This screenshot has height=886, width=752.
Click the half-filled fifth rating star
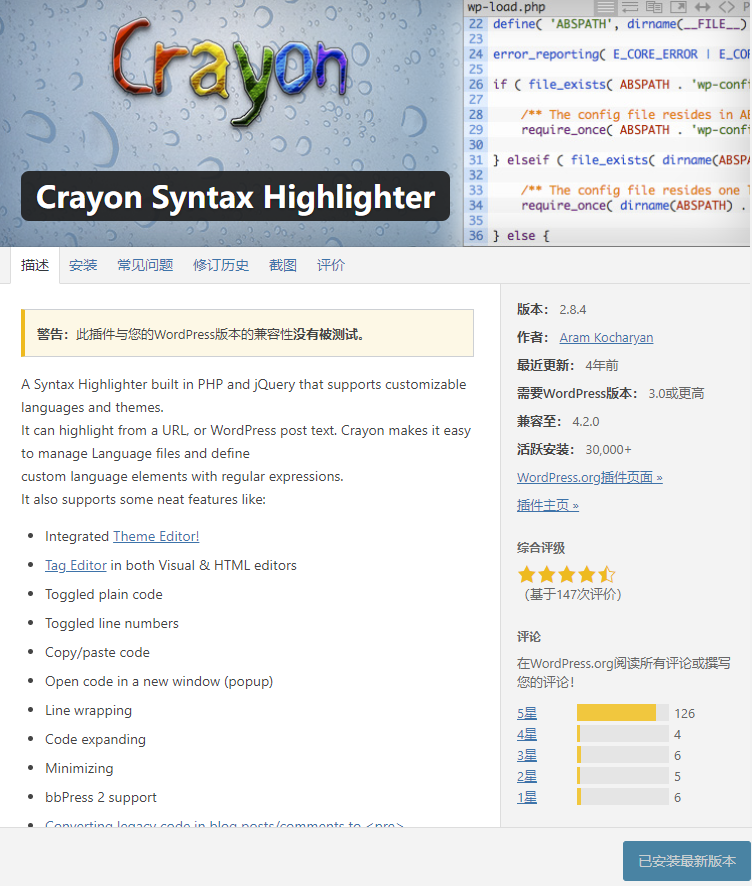click(607, 574)
